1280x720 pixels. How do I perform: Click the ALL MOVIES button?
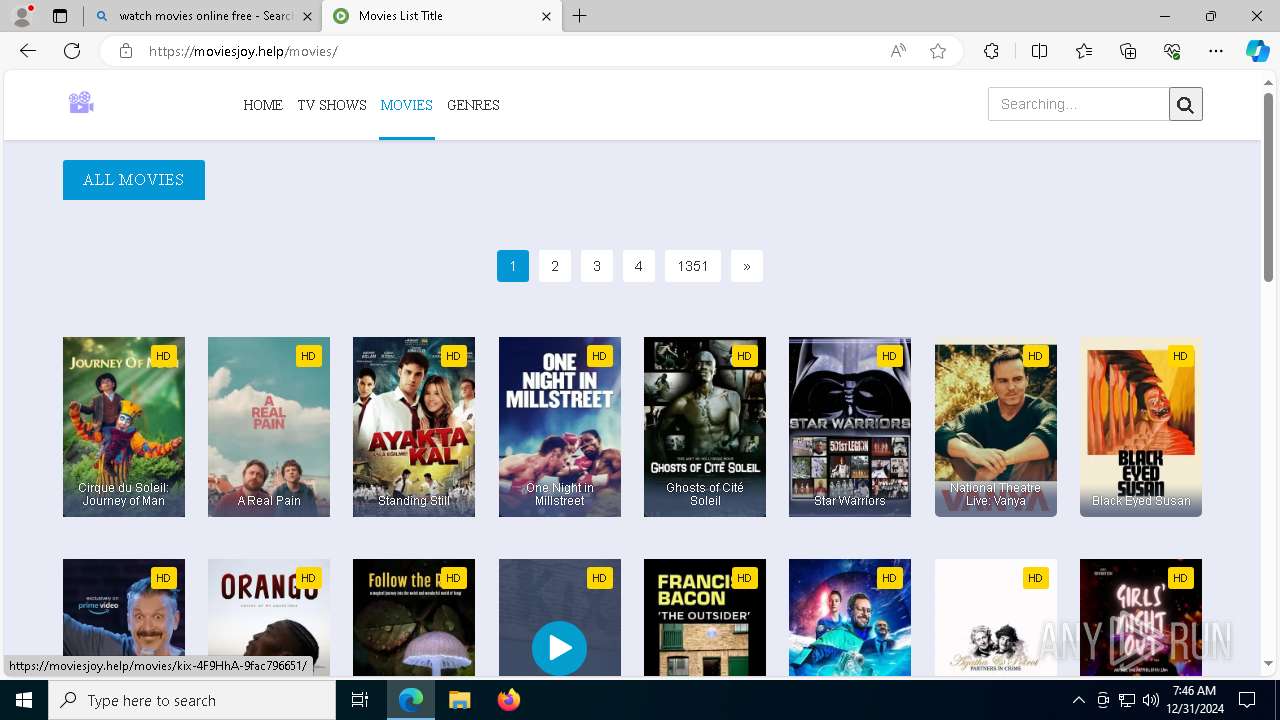pos(134,180)
